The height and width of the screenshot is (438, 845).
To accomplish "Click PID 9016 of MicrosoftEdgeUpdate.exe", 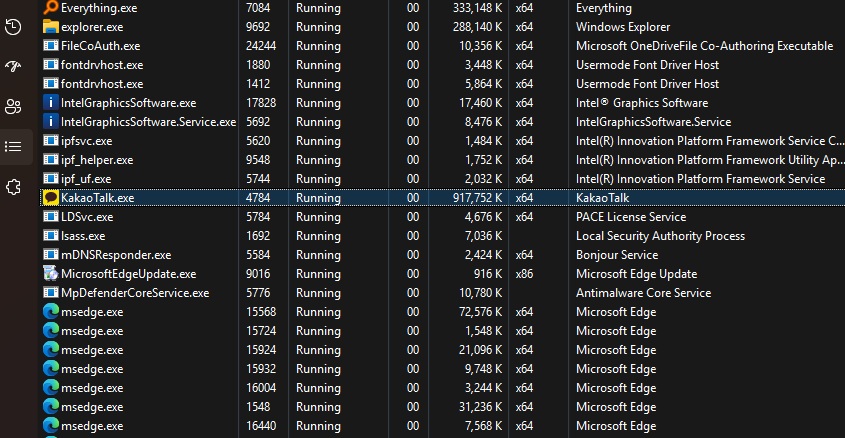I will pos(258,274).
